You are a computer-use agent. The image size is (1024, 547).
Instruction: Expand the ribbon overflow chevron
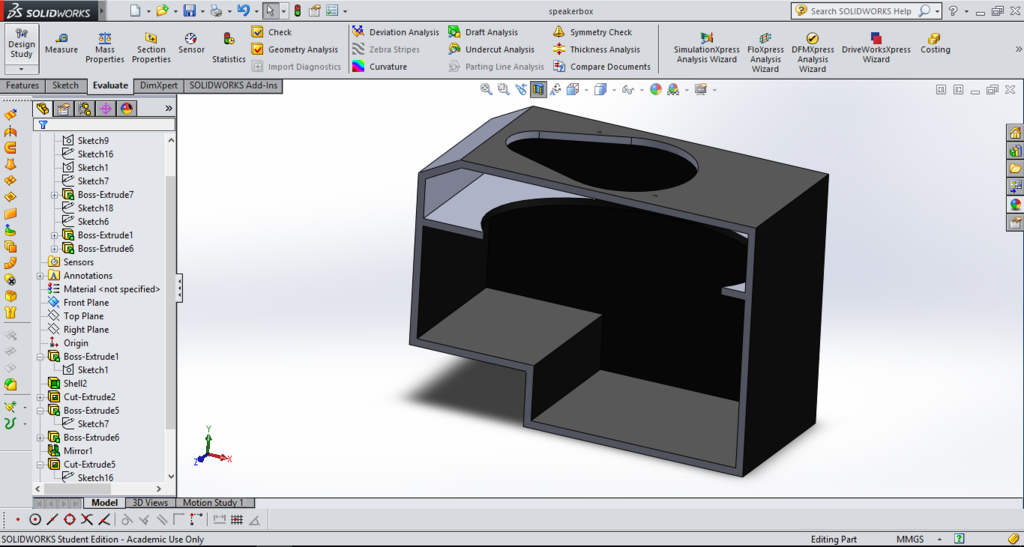(1018, 49)
